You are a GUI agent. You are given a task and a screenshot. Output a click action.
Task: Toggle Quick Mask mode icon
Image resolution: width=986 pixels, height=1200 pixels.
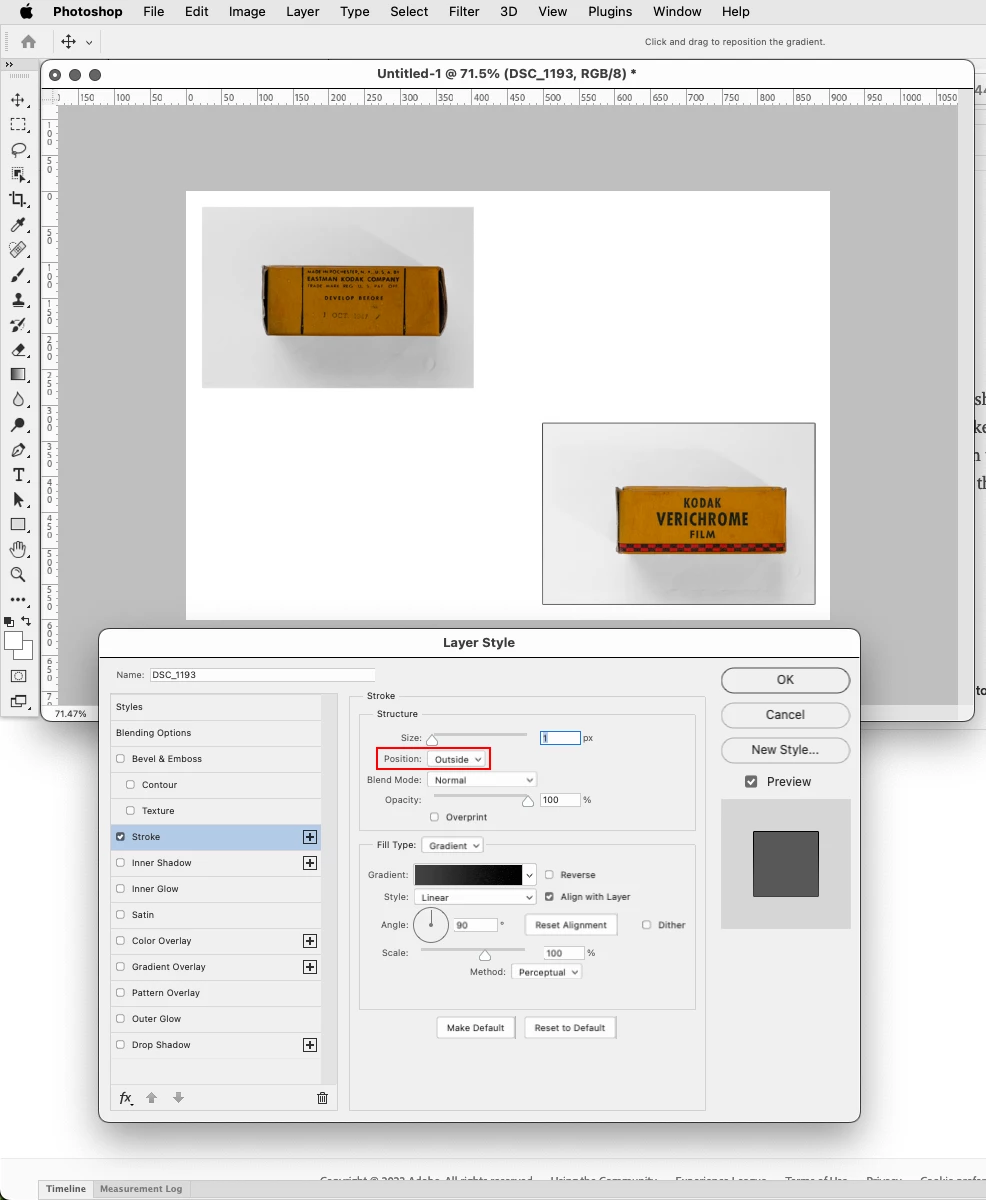point(18,677)
